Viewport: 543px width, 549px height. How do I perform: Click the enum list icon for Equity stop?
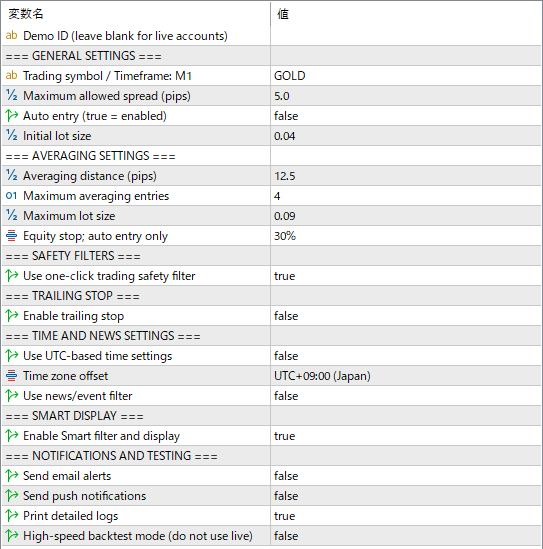click(12, 235)
